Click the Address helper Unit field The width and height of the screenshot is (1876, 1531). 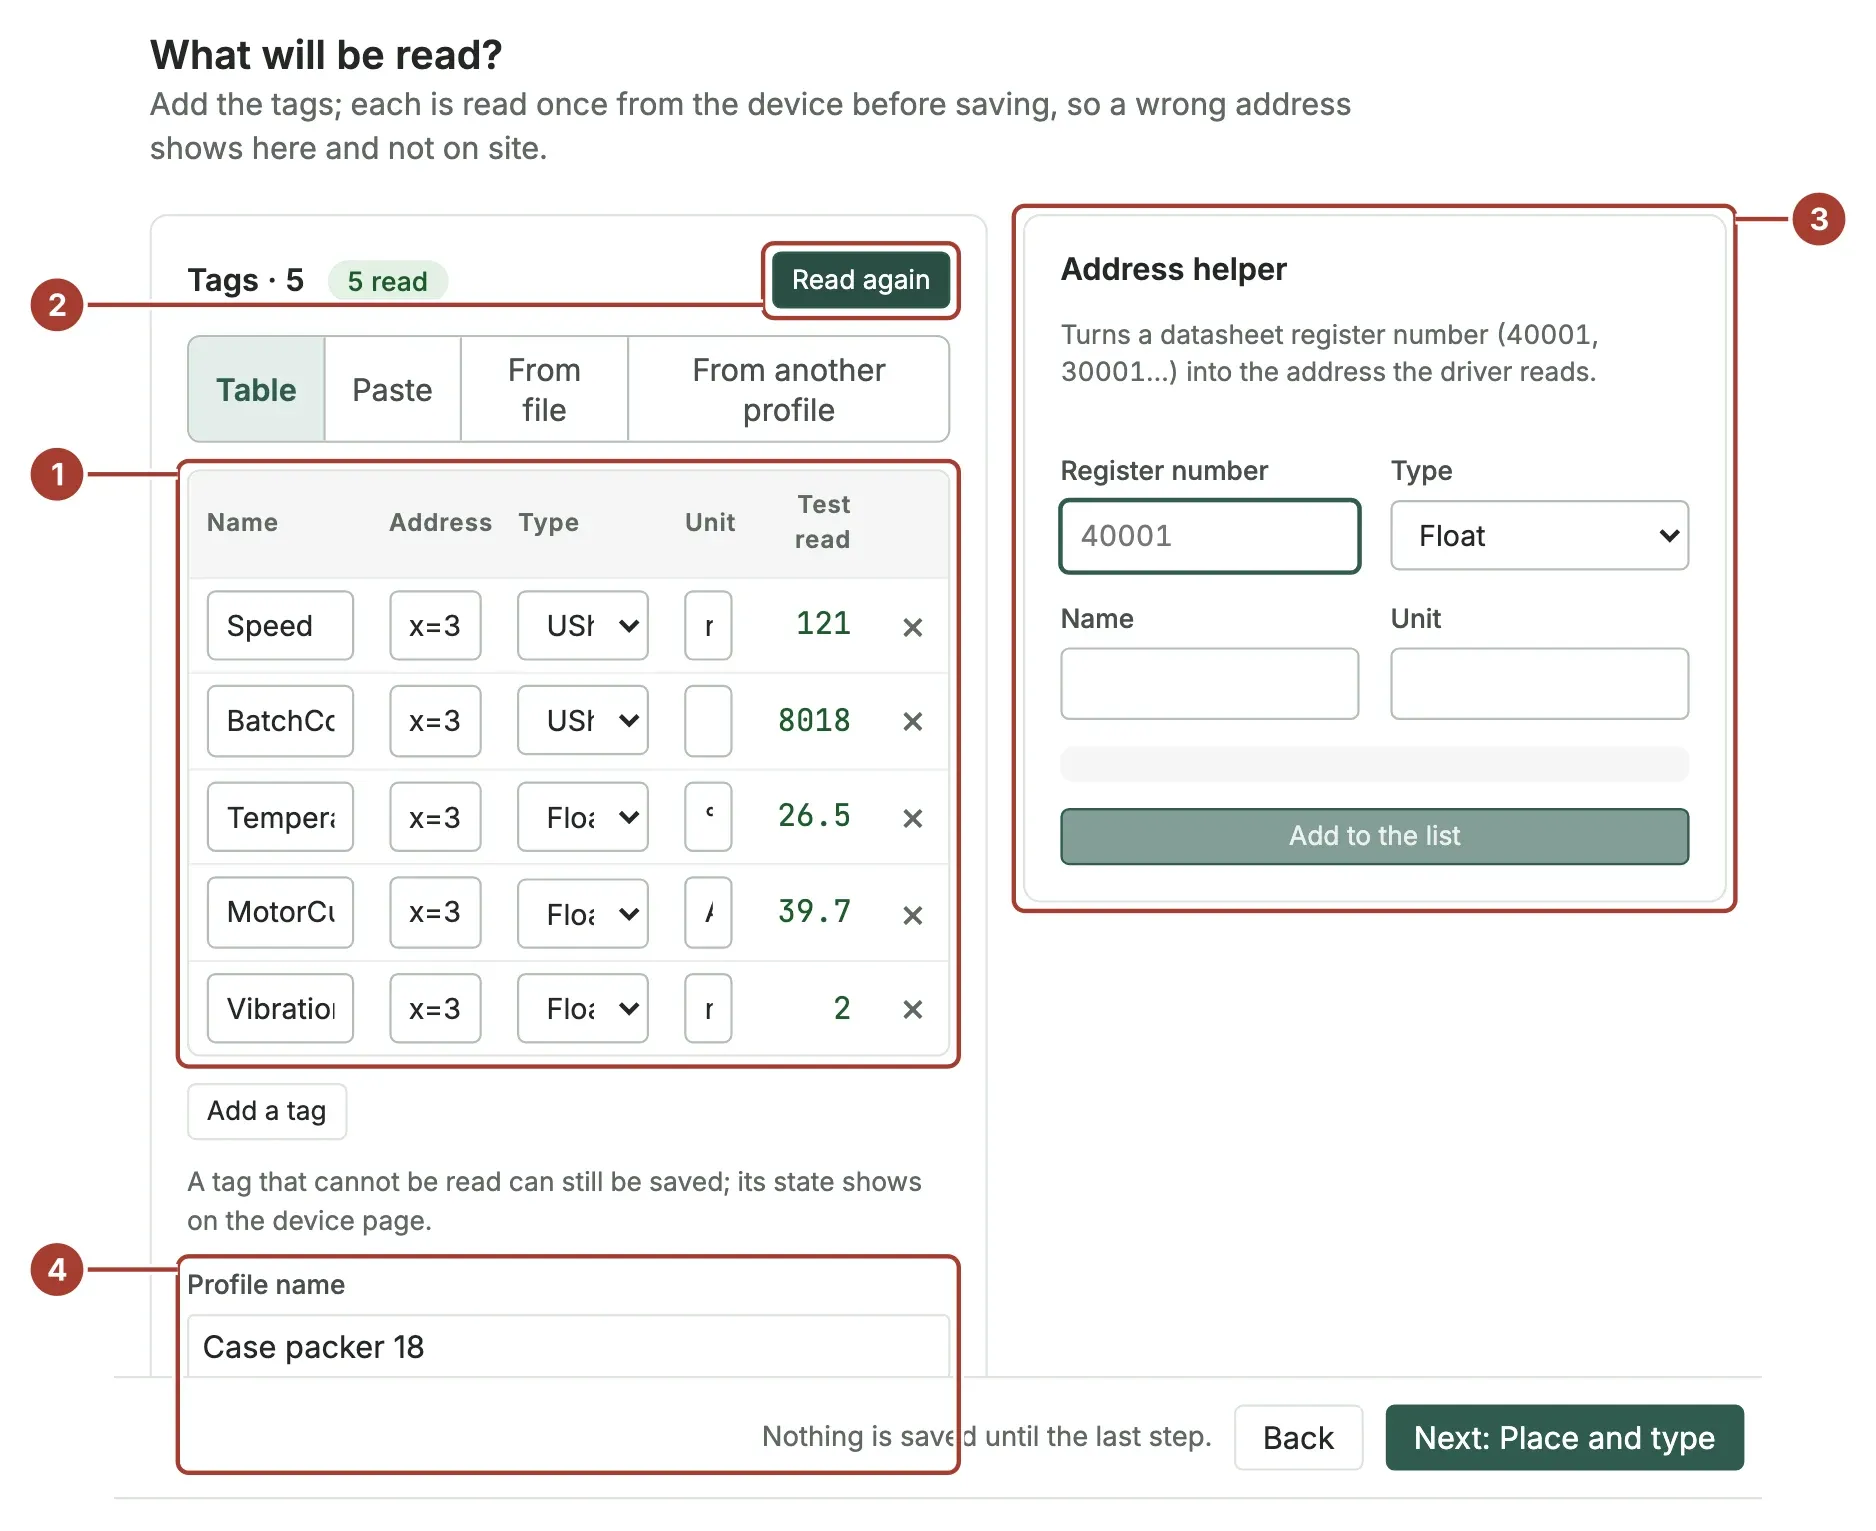point(1539,684)
